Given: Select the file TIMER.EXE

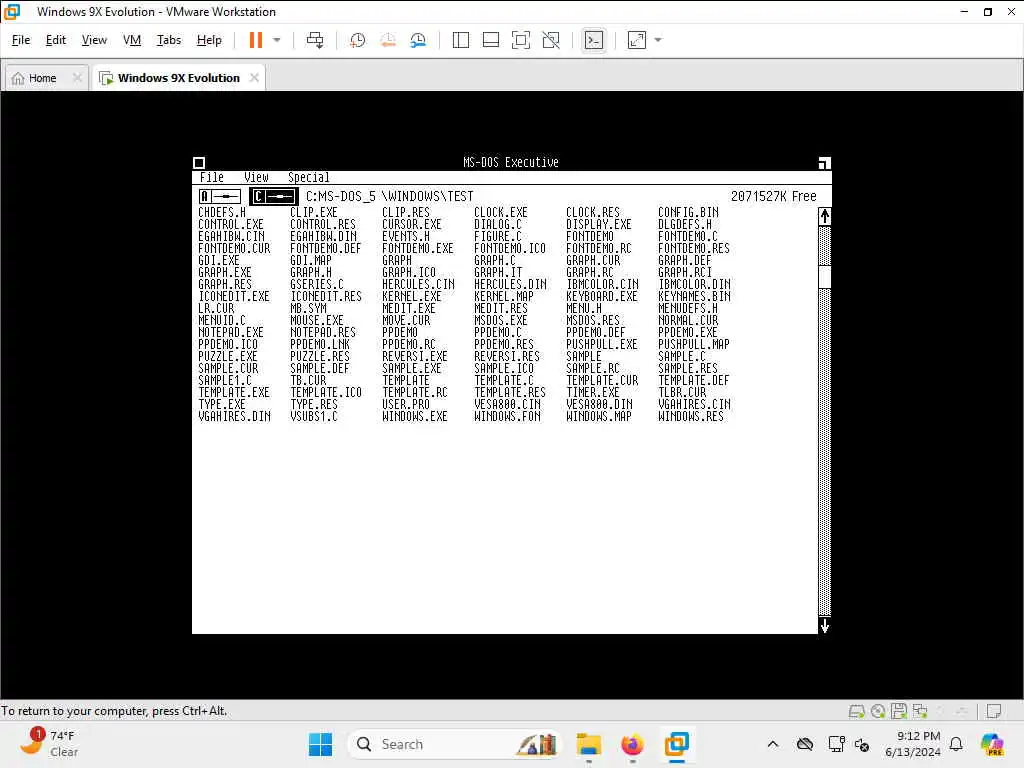Looking at the screenshot, I should (x=593, y=392).
